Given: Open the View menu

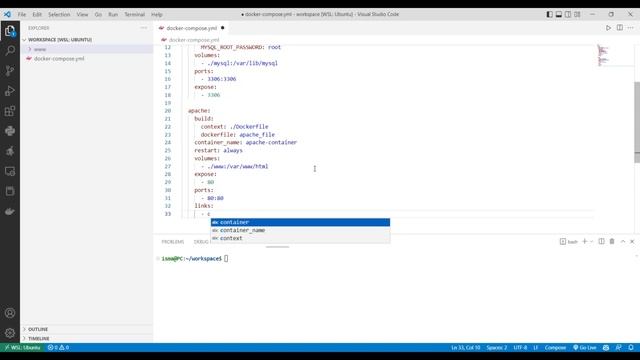Looking at the screenshot, I should click(x=82, y=14).
